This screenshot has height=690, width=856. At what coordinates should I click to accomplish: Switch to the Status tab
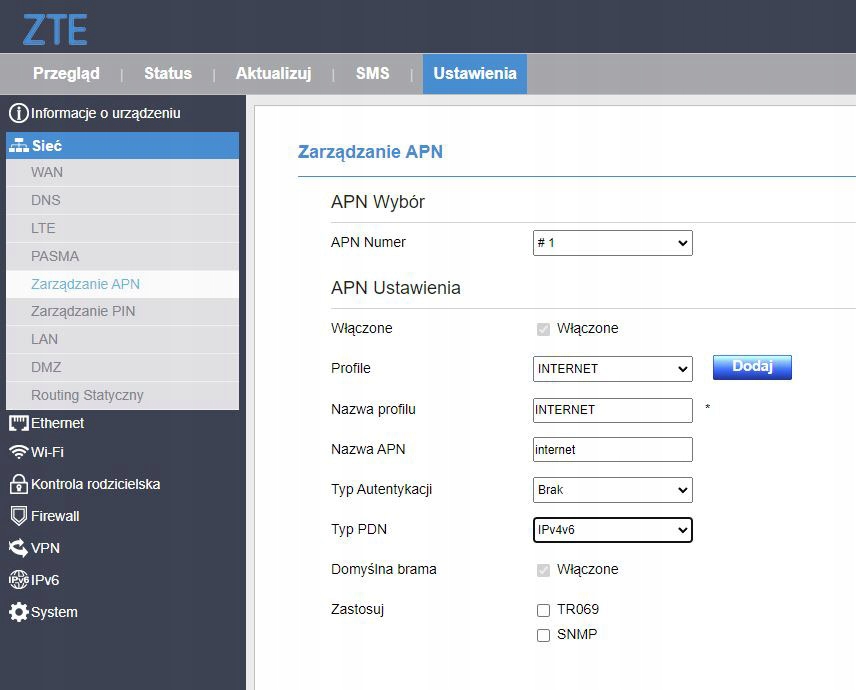(167, 74)
